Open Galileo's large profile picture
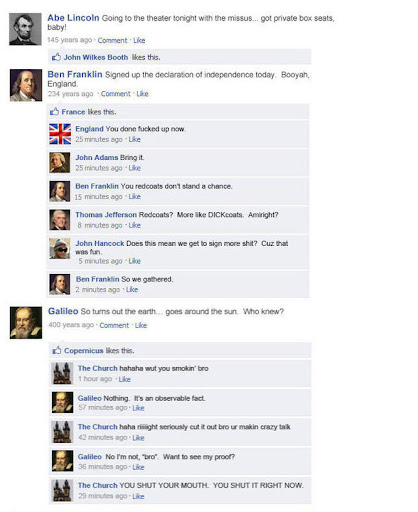Viewport: 418px width, 512px height. click(x=26, y=323)
